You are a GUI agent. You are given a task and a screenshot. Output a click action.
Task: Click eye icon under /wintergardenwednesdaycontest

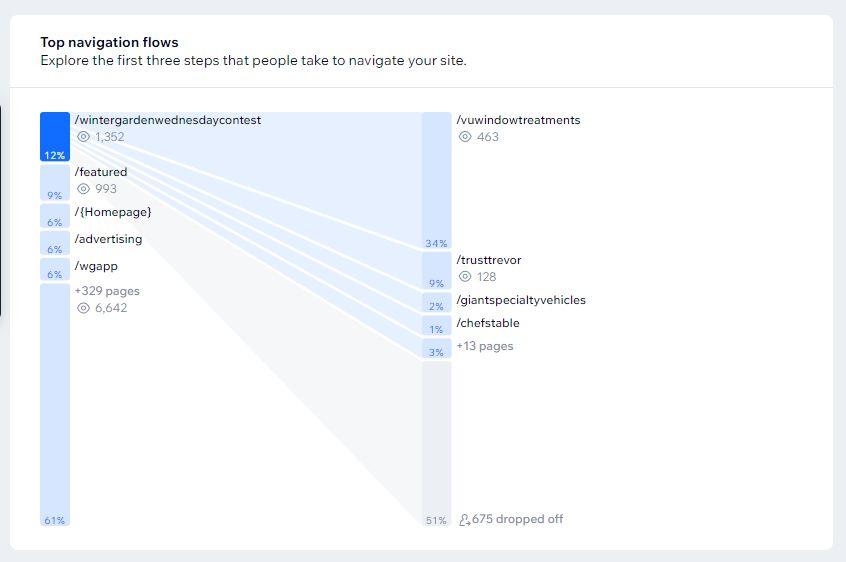pyautogui.click(x=84, y=137)
